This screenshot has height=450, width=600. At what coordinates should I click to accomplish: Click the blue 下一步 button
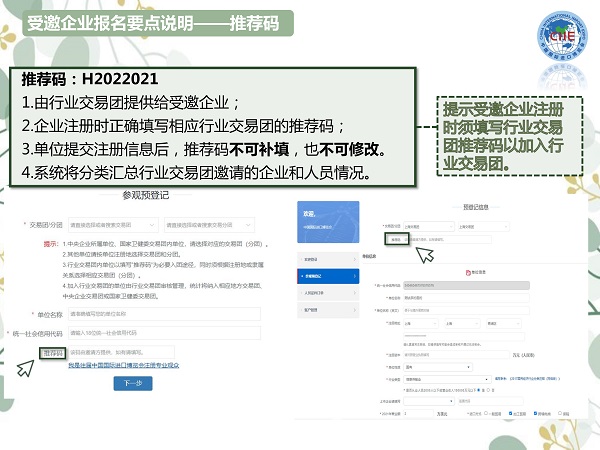[133, 384]
